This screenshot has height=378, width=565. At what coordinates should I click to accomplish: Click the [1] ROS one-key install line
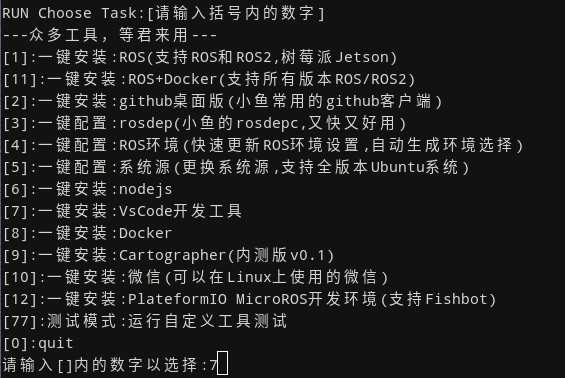200,57
